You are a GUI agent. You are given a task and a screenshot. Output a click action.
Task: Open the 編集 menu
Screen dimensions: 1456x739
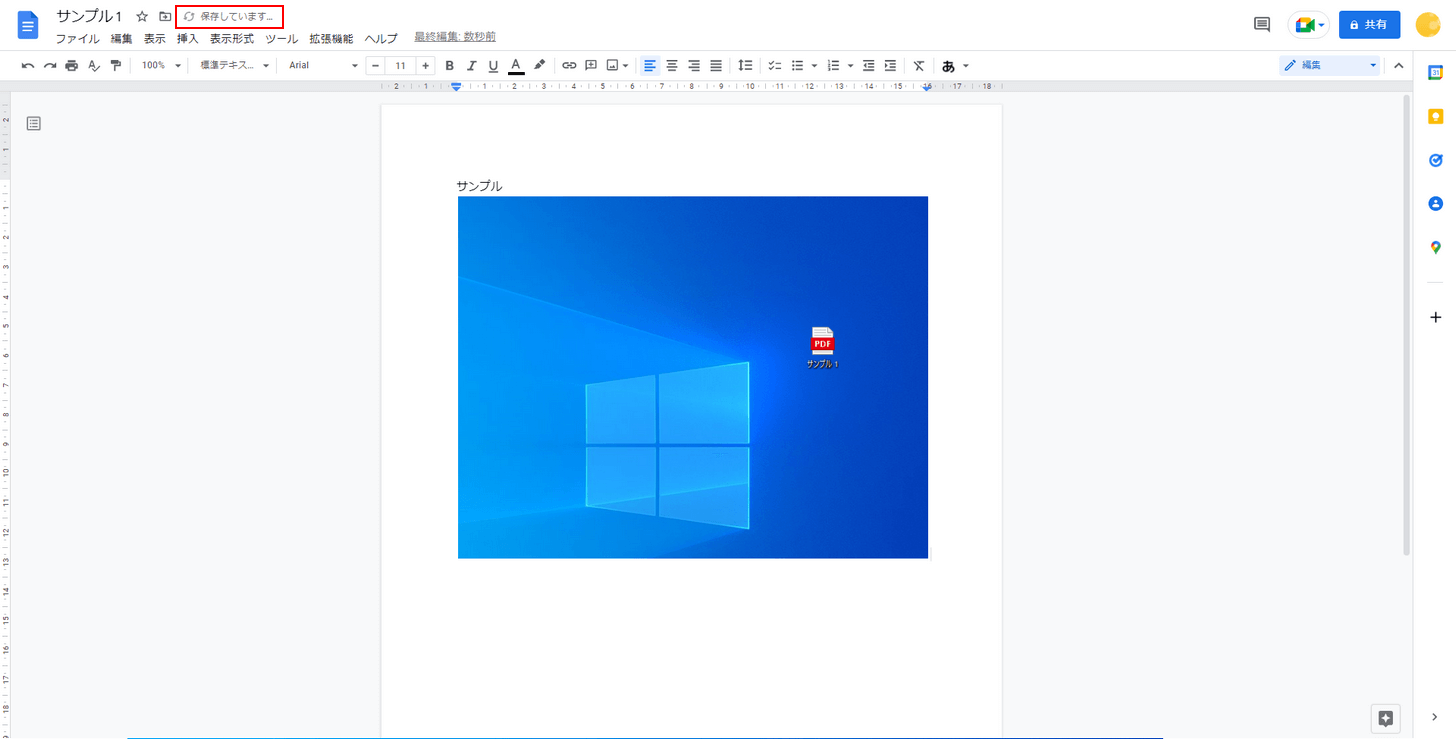[122, 39]
